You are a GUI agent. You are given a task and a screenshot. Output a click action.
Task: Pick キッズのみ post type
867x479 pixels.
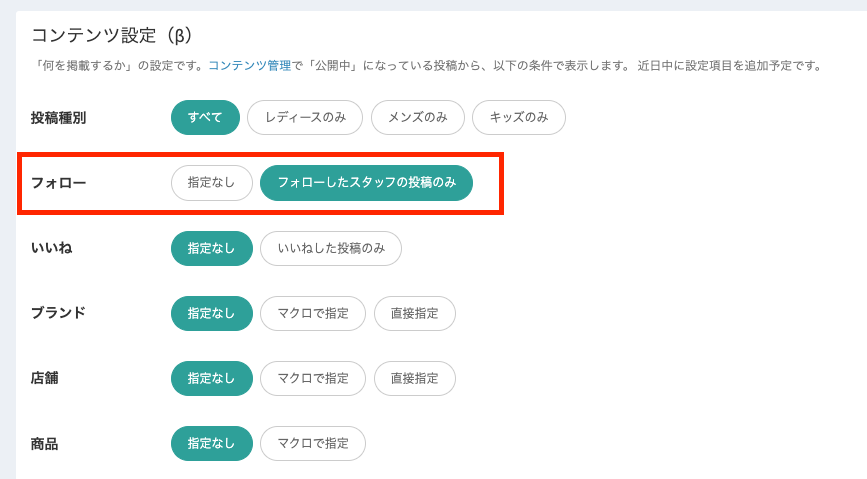pyautogui.click(x=518, y=117)
